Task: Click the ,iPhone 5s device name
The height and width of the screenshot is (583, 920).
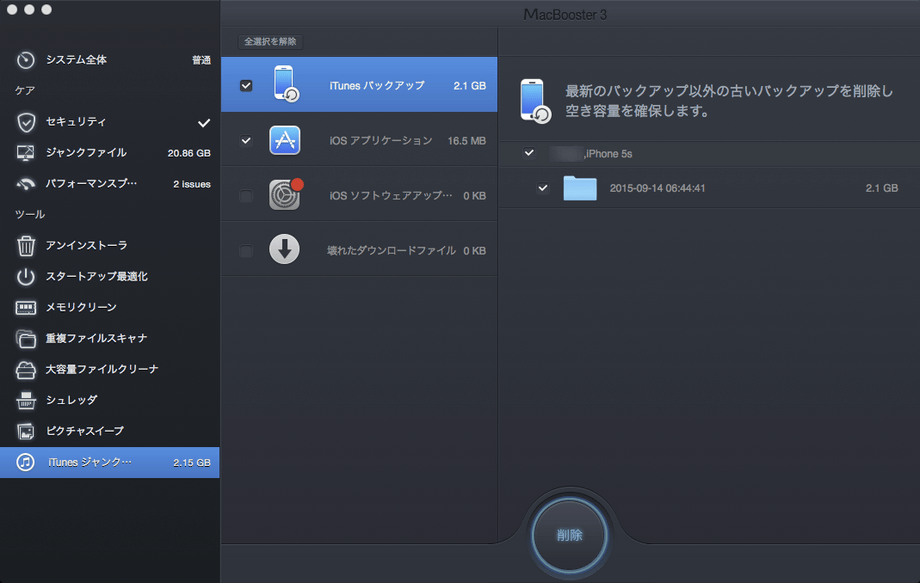Action: [607, 154]
